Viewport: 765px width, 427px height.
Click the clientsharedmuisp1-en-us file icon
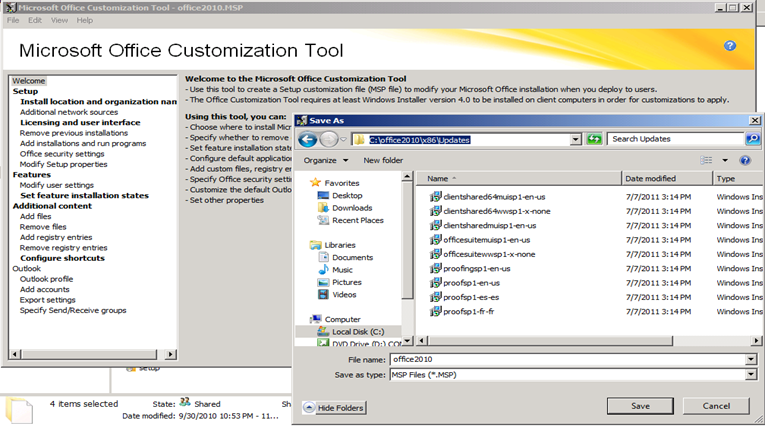coord(435,225)
